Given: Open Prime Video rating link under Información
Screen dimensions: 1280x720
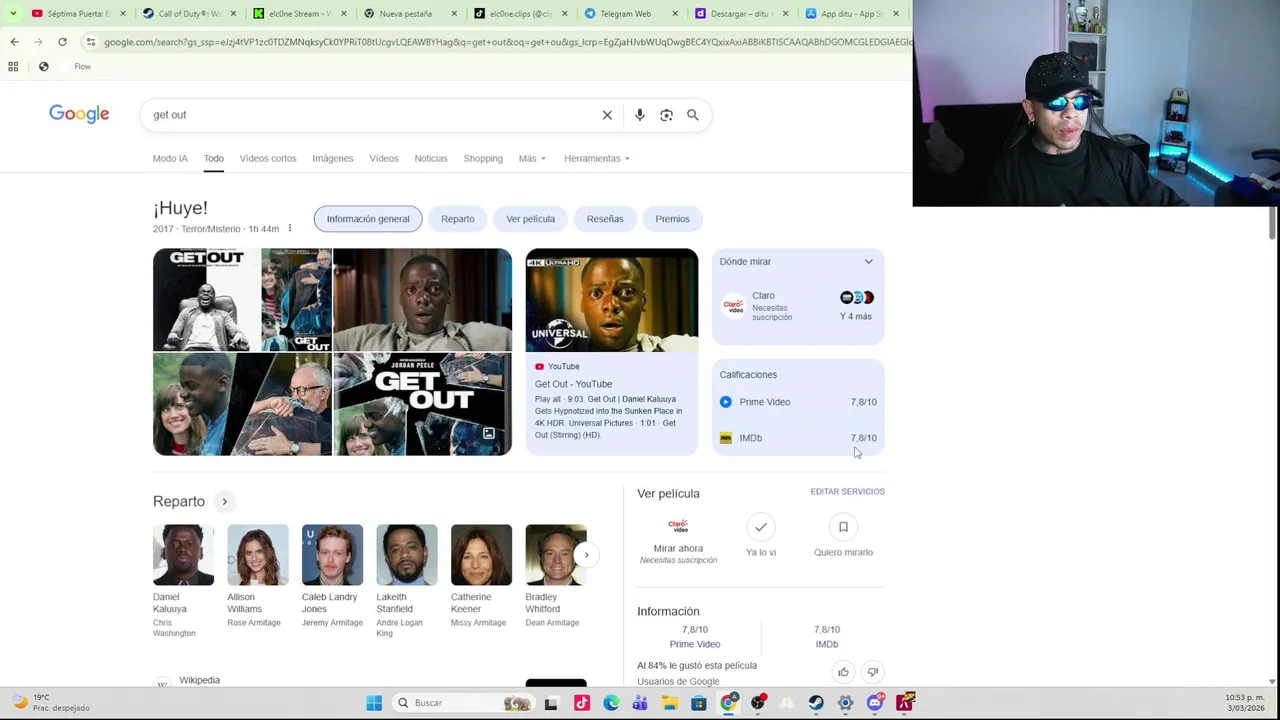Looking at the screenshot, I should click(x=695, y=644).
